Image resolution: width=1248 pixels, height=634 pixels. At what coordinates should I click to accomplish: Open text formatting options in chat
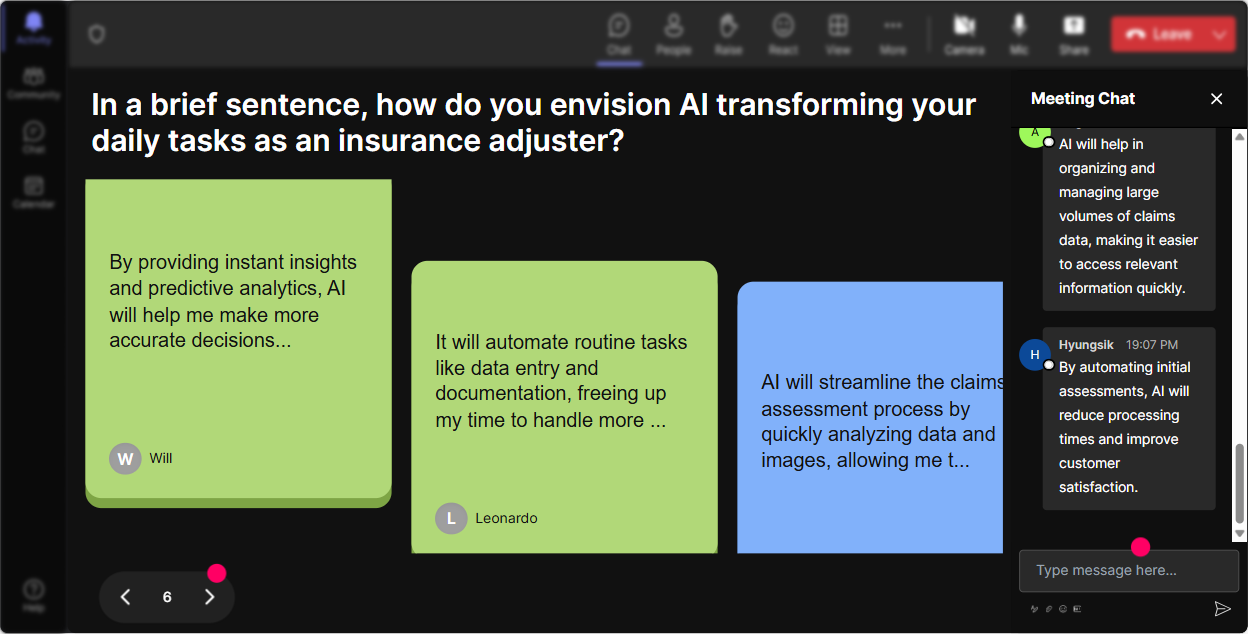pyautogui.click(x=1035, y=608)
